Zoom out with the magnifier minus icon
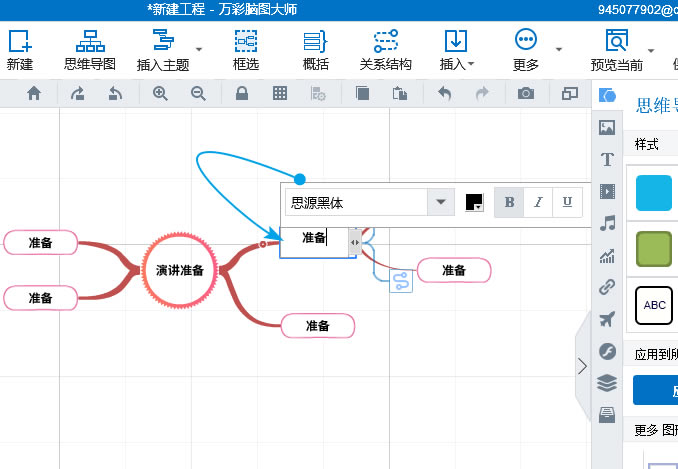678x469 pixels. [x=198, y=93]
